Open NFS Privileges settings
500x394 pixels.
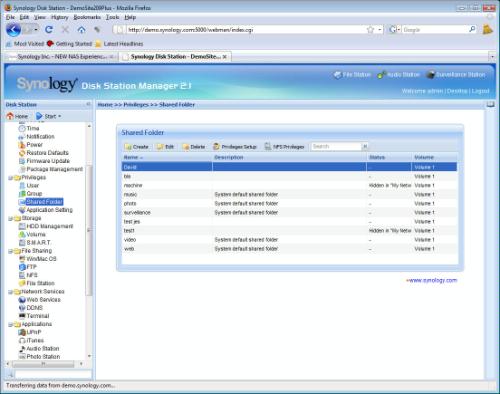[285, 147]
